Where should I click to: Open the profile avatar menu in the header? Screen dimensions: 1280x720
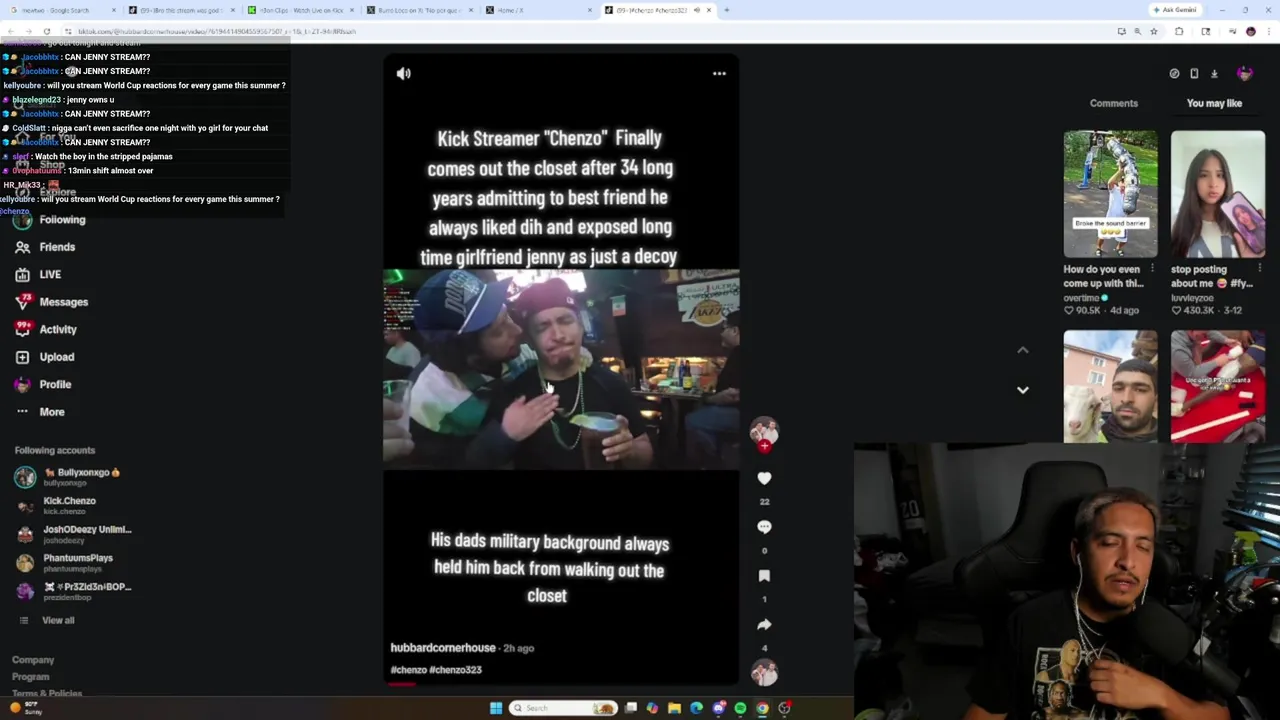(1244, 73)
